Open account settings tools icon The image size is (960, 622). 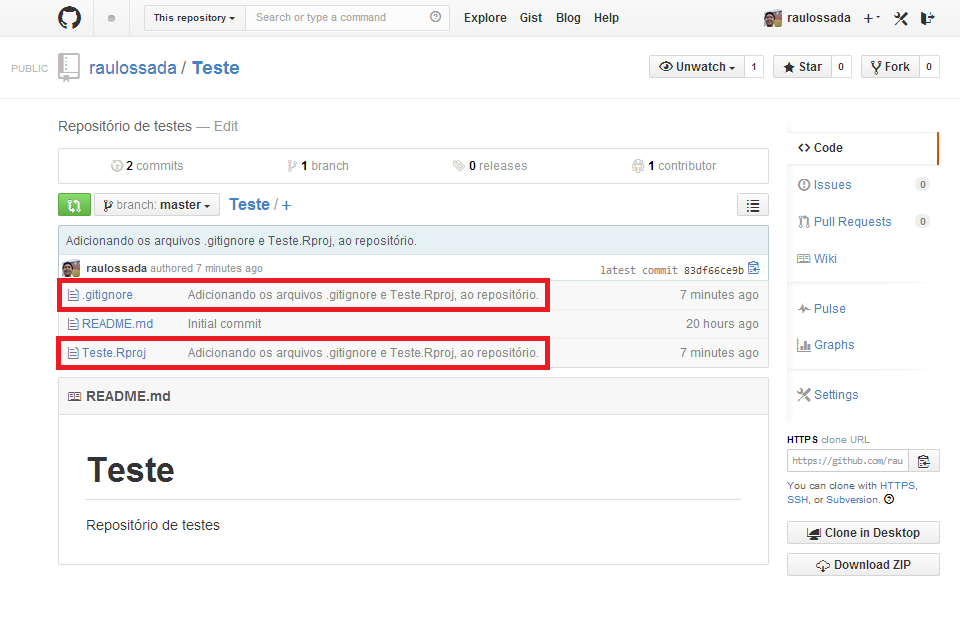tap(900, 18)
